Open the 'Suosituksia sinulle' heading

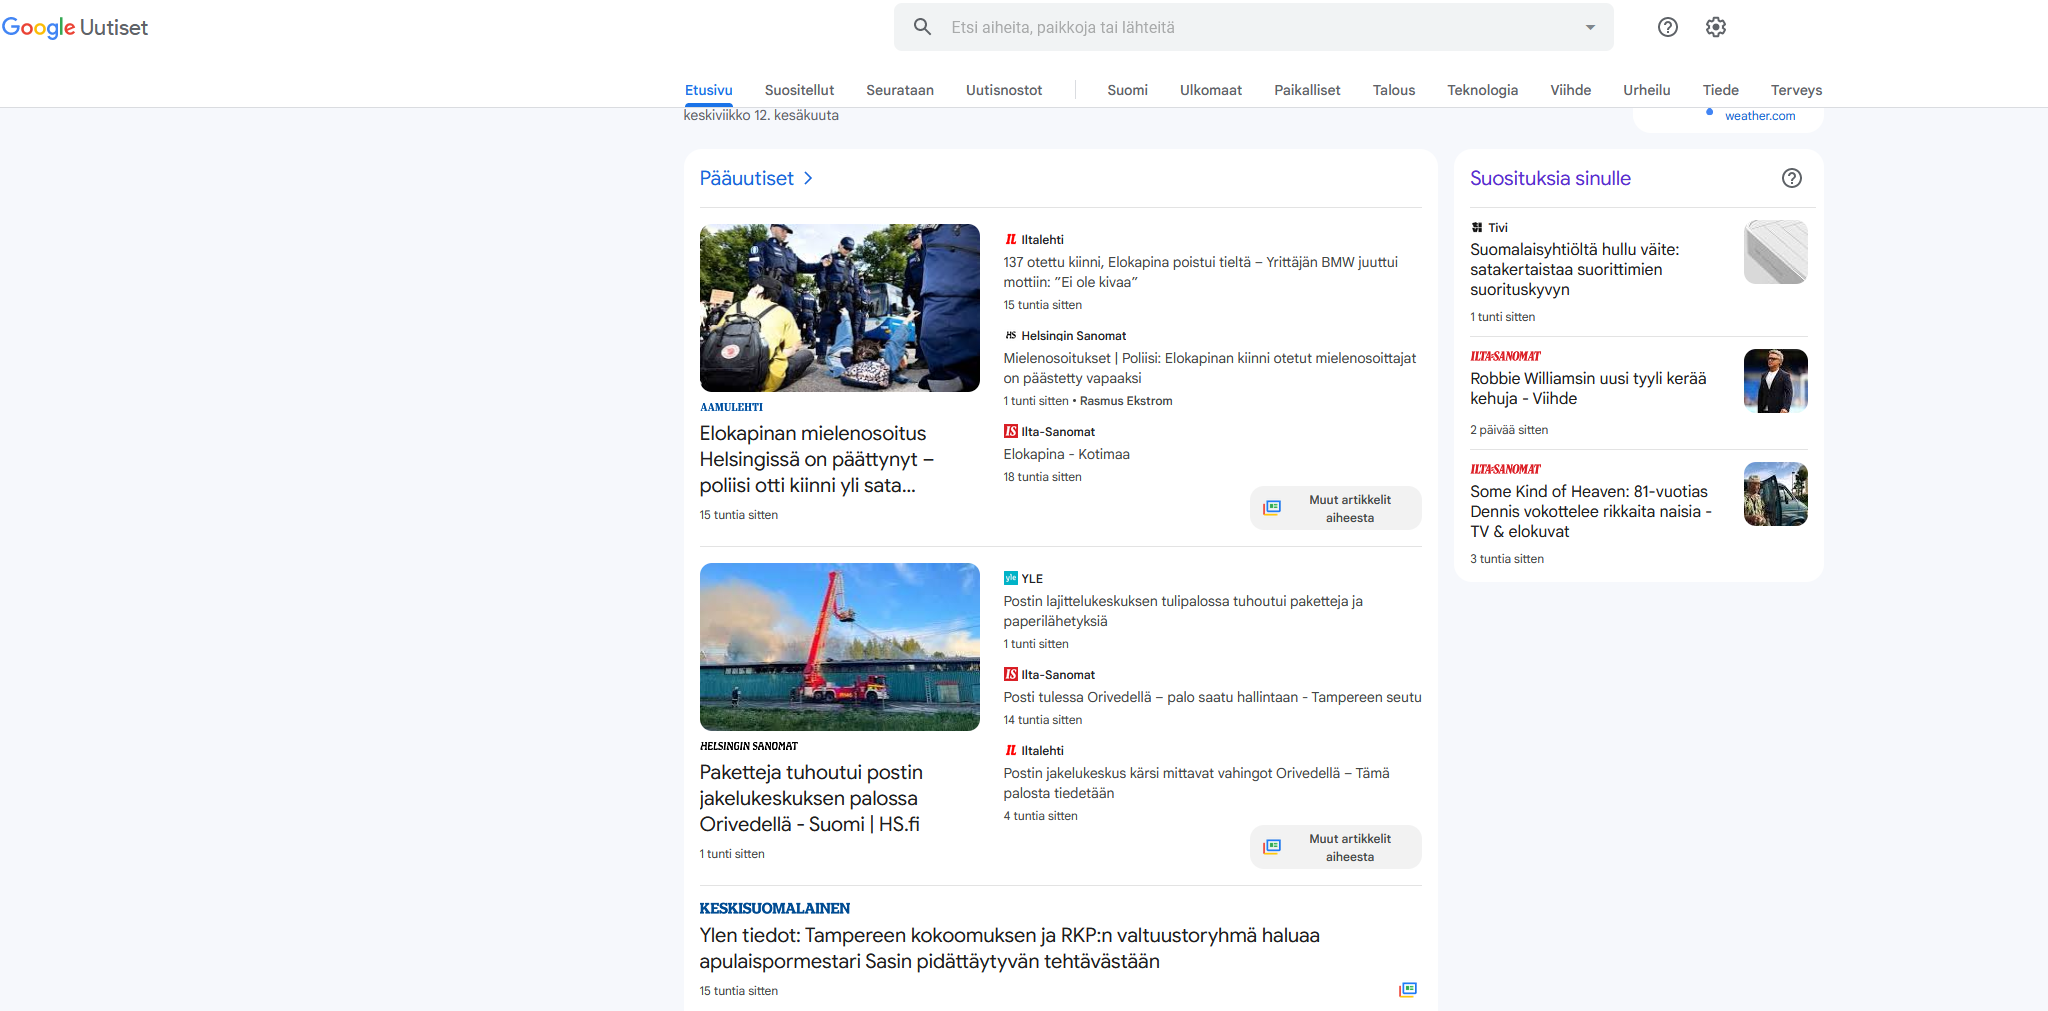pos(1550,178)
